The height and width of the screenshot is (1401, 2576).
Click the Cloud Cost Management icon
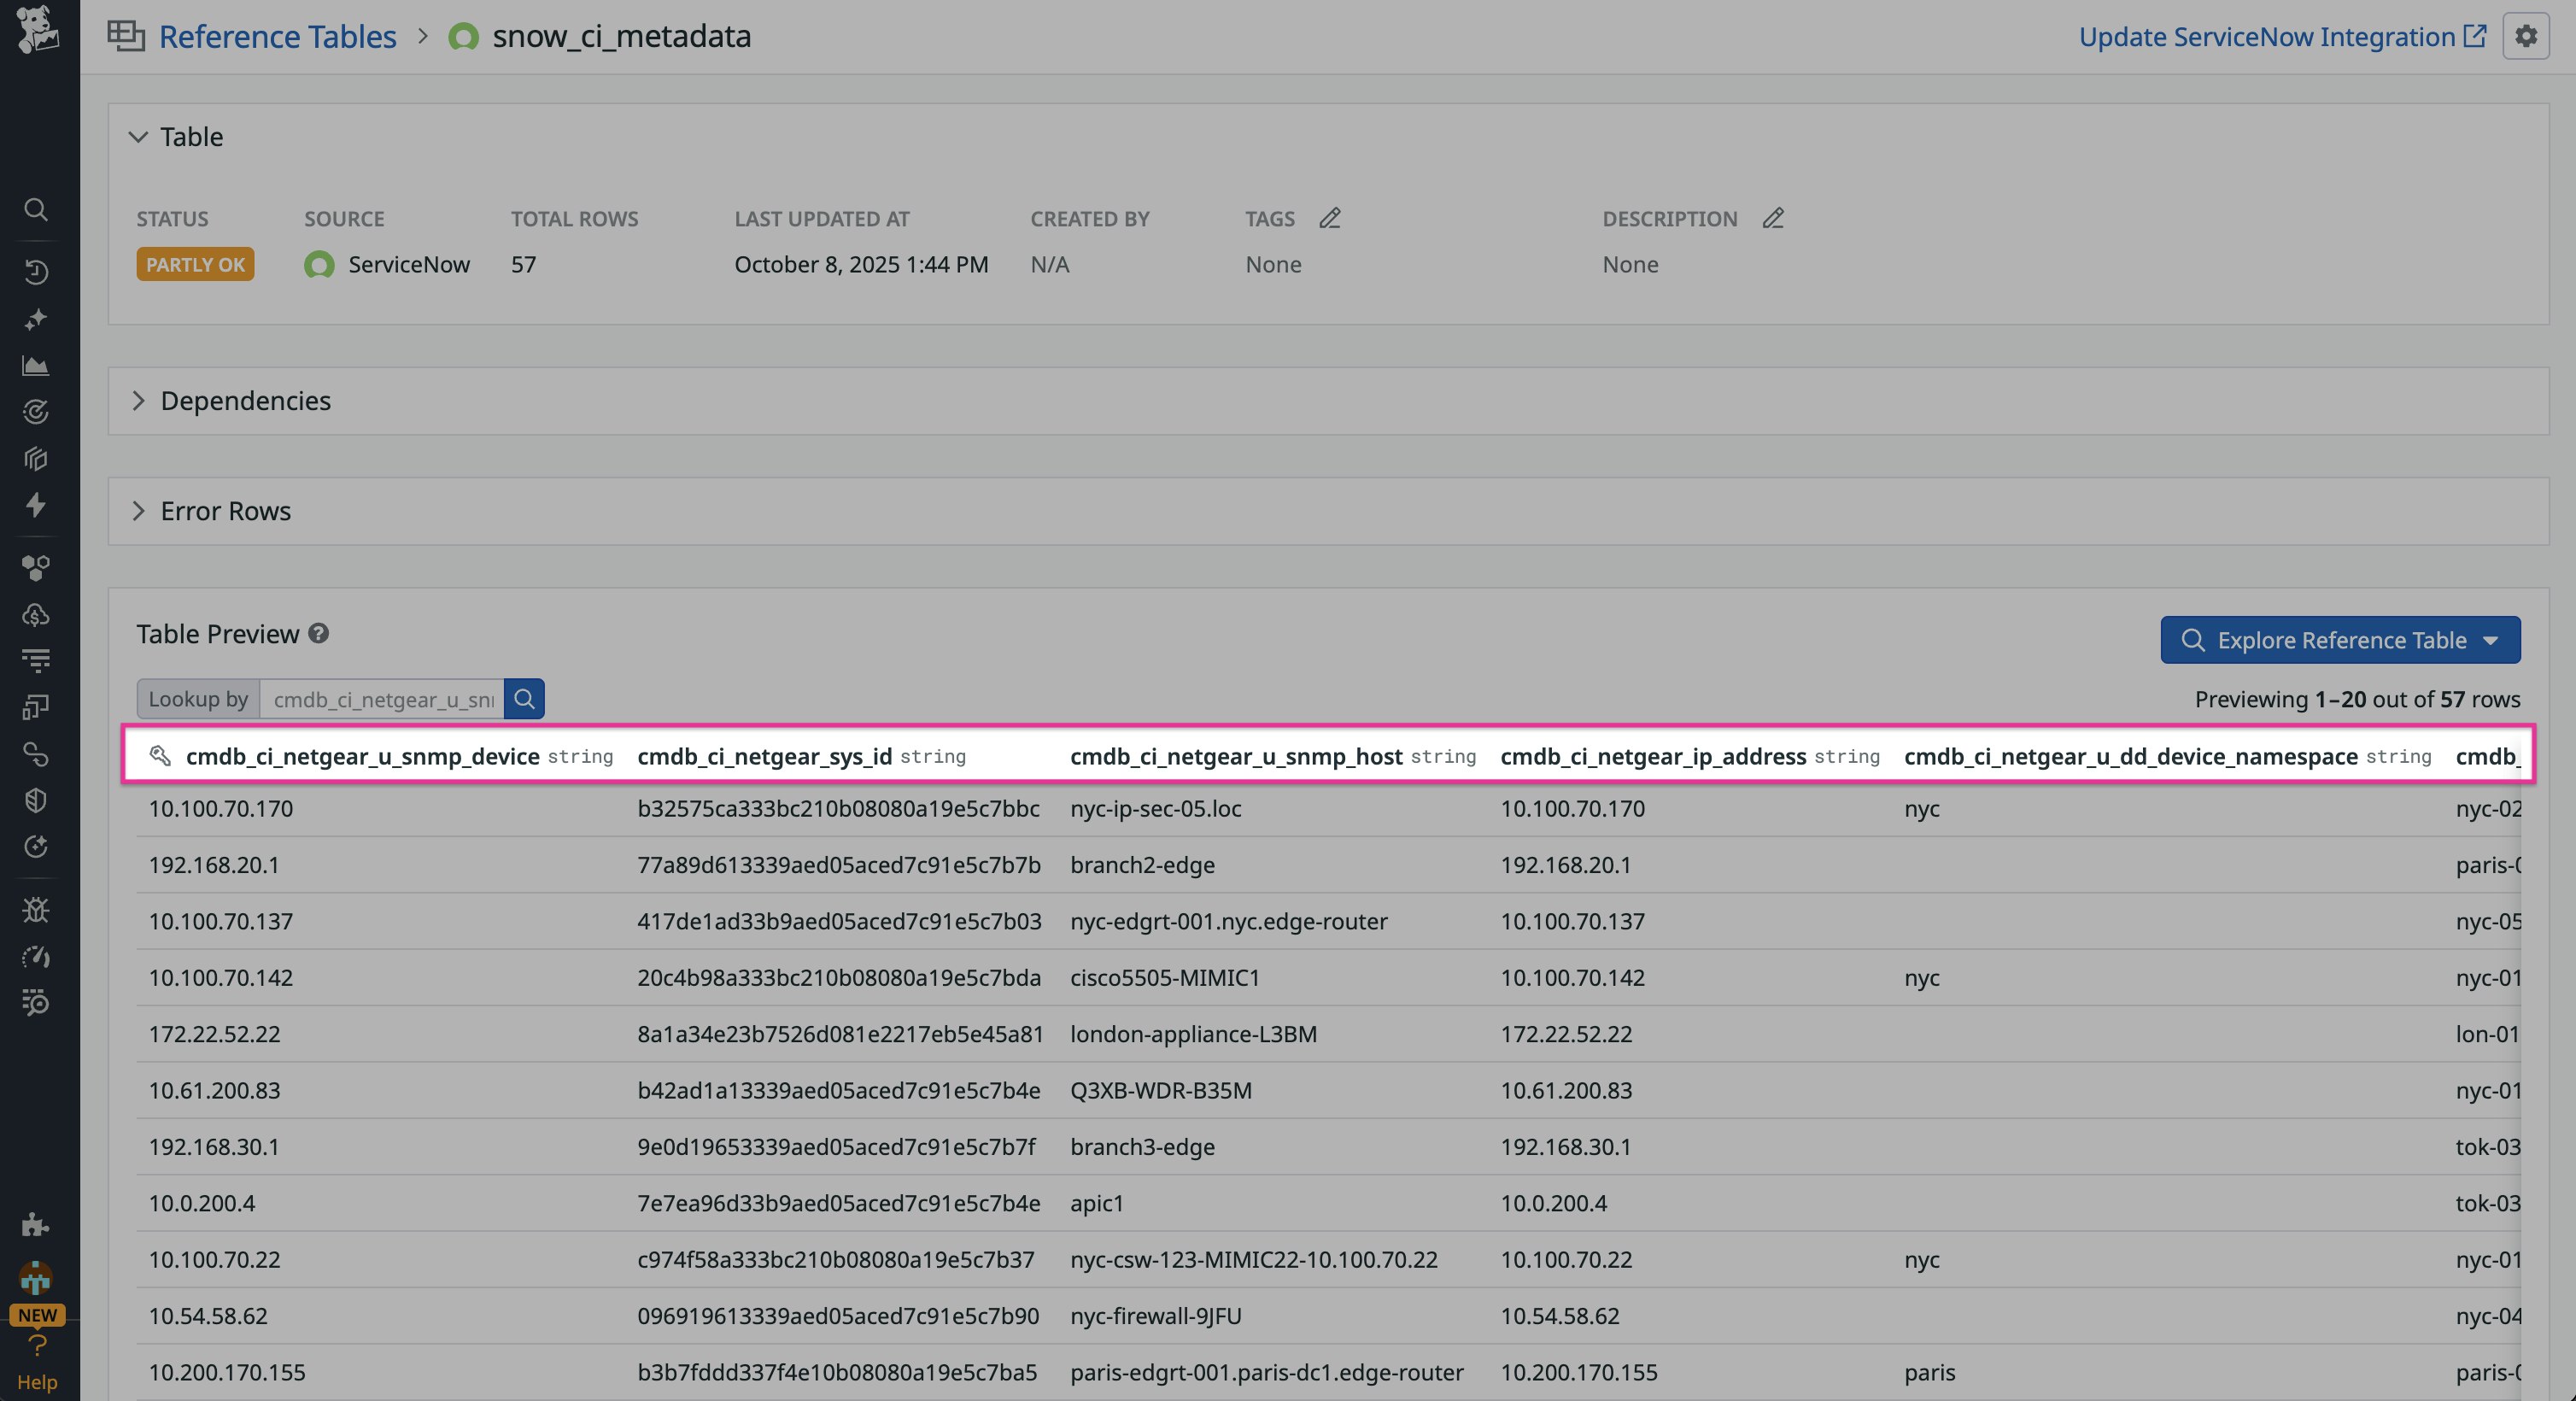37,615
